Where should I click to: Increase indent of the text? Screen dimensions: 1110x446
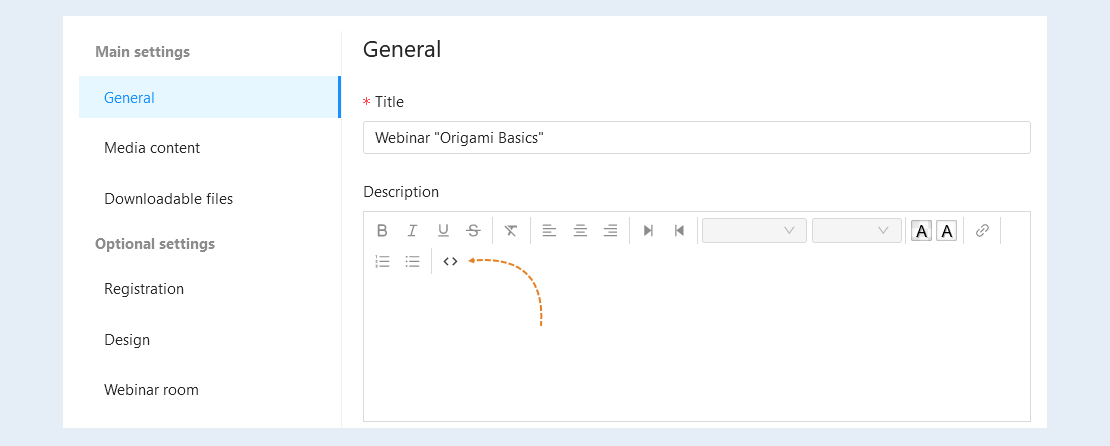point(648,230)
